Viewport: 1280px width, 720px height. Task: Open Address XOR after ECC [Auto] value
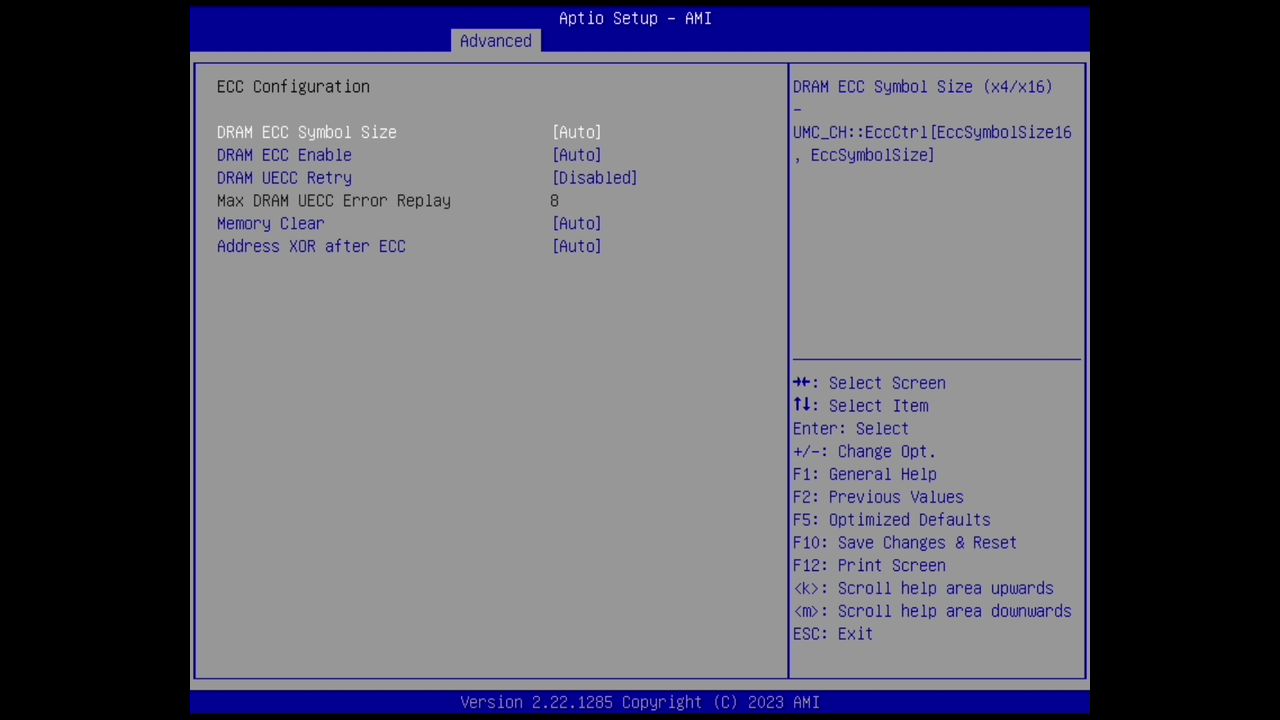click(577, 246)
